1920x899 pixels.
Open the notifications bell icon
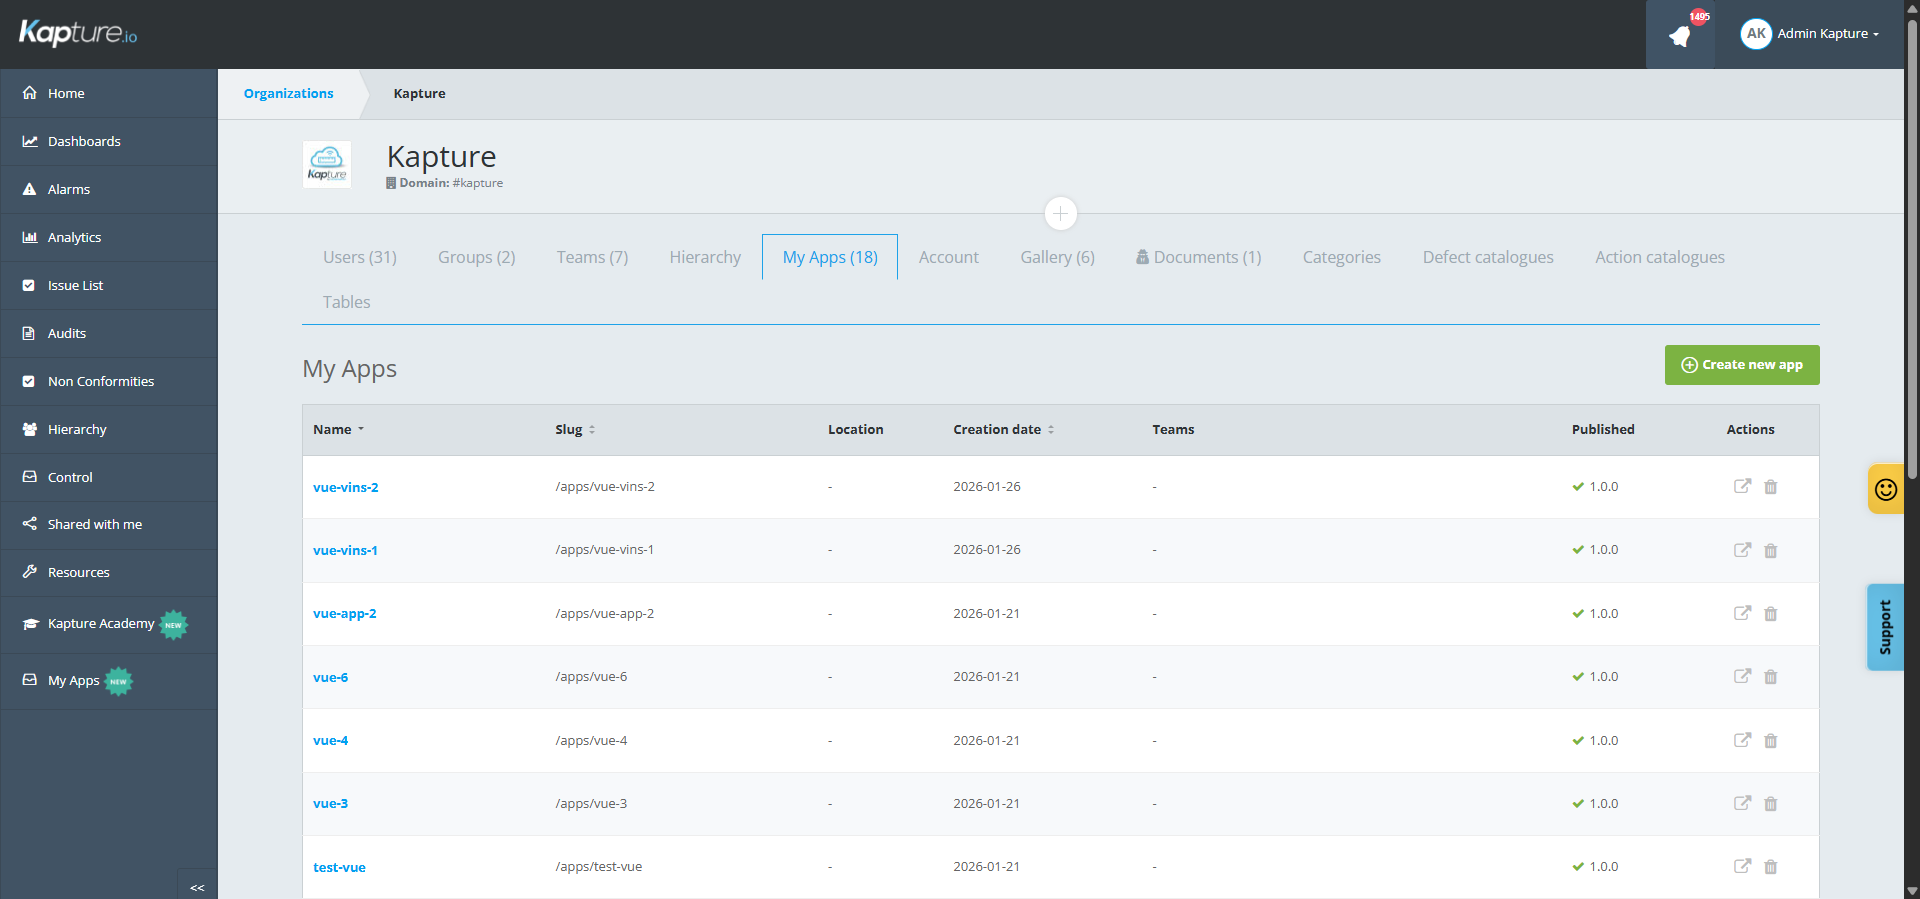[x=1680, y=35]
